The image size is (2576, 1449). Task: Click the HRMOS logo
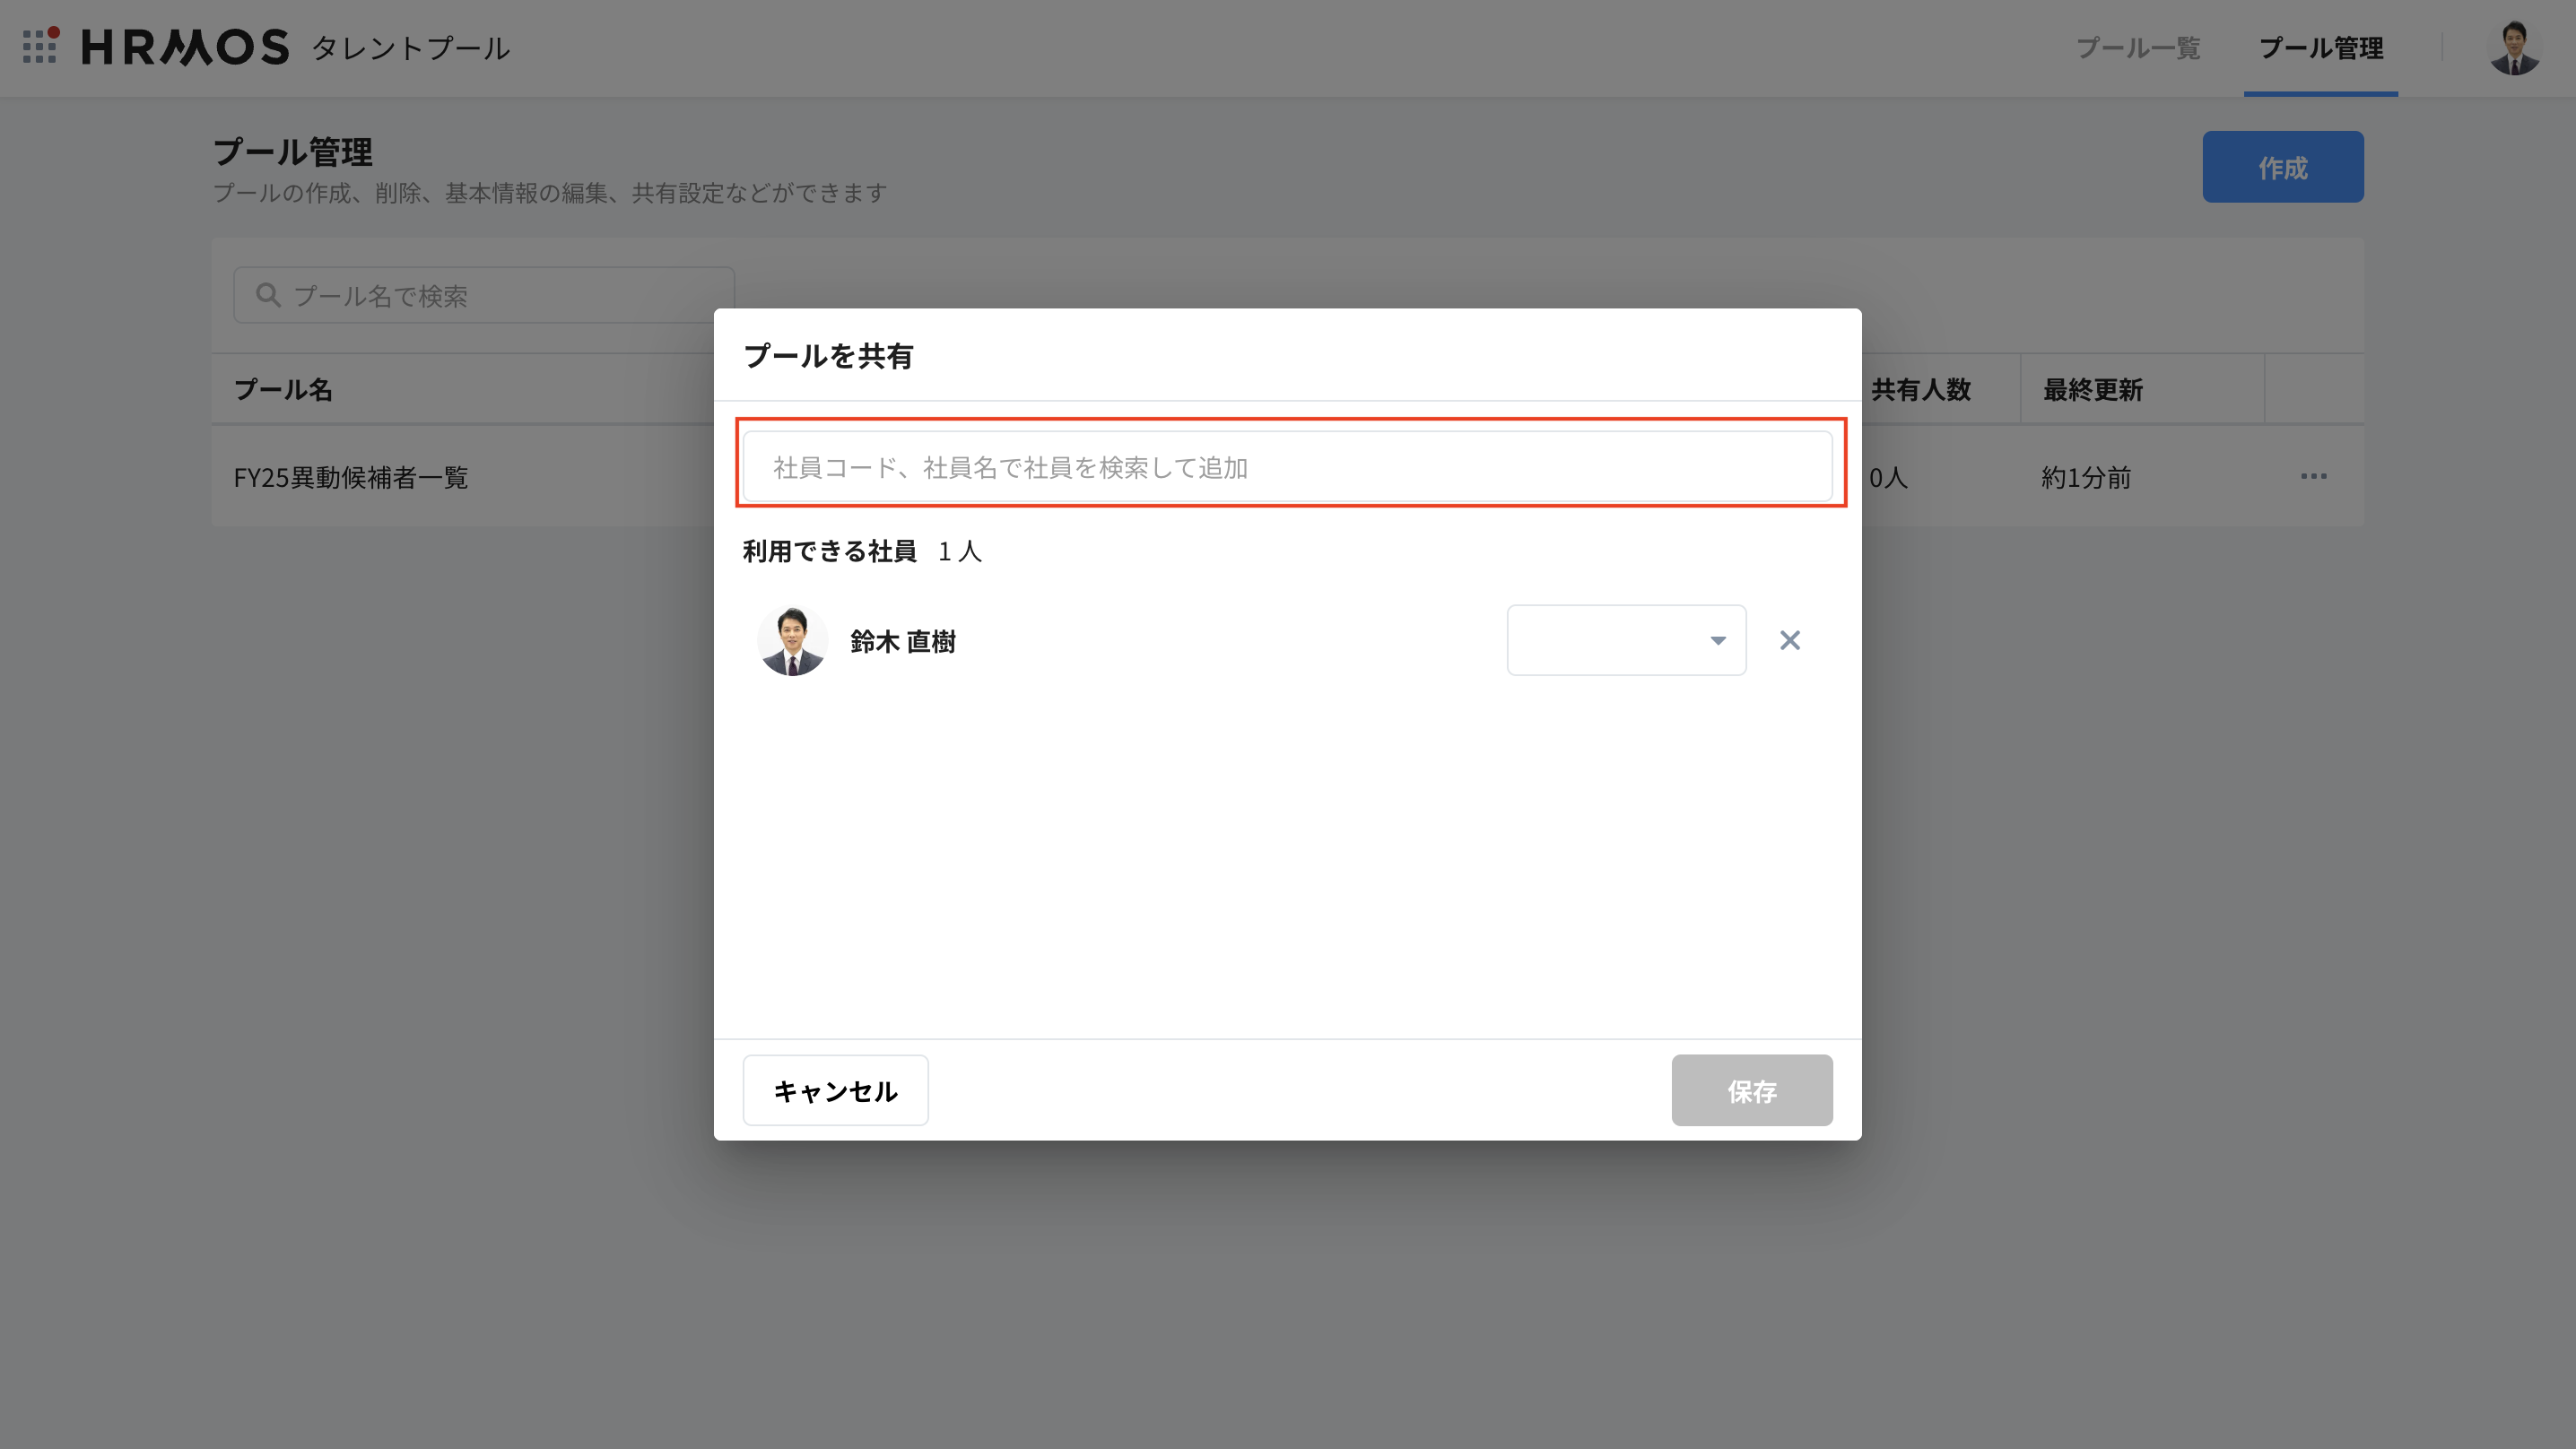185,47
